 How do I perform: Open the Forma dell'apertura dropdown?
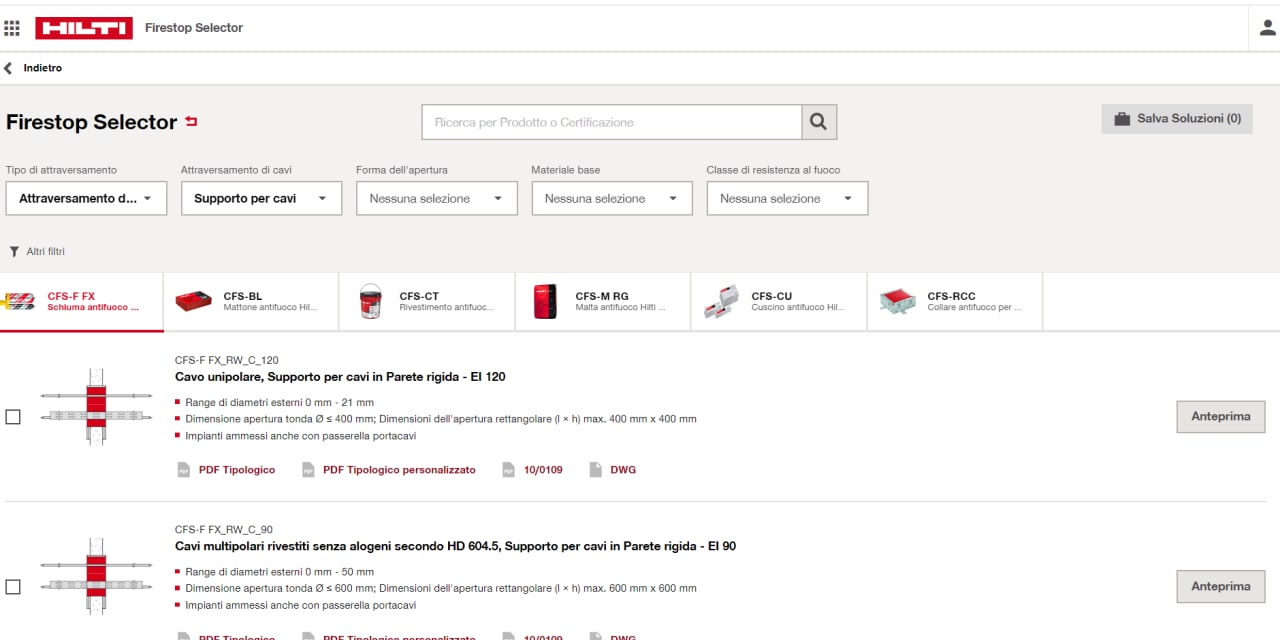coord(436,198)
